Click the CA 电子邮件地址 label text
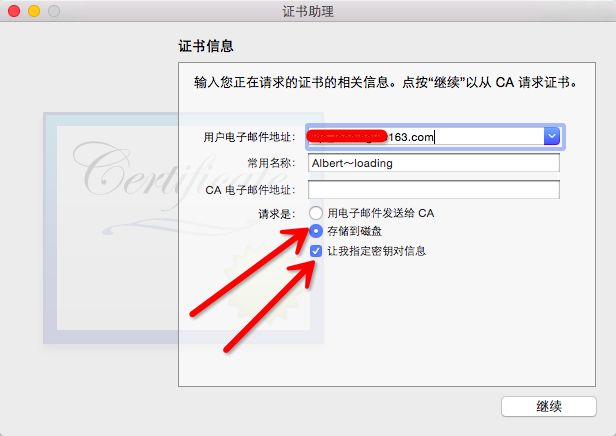The height and width of the screenshot is (436, 616). [250, 190]
